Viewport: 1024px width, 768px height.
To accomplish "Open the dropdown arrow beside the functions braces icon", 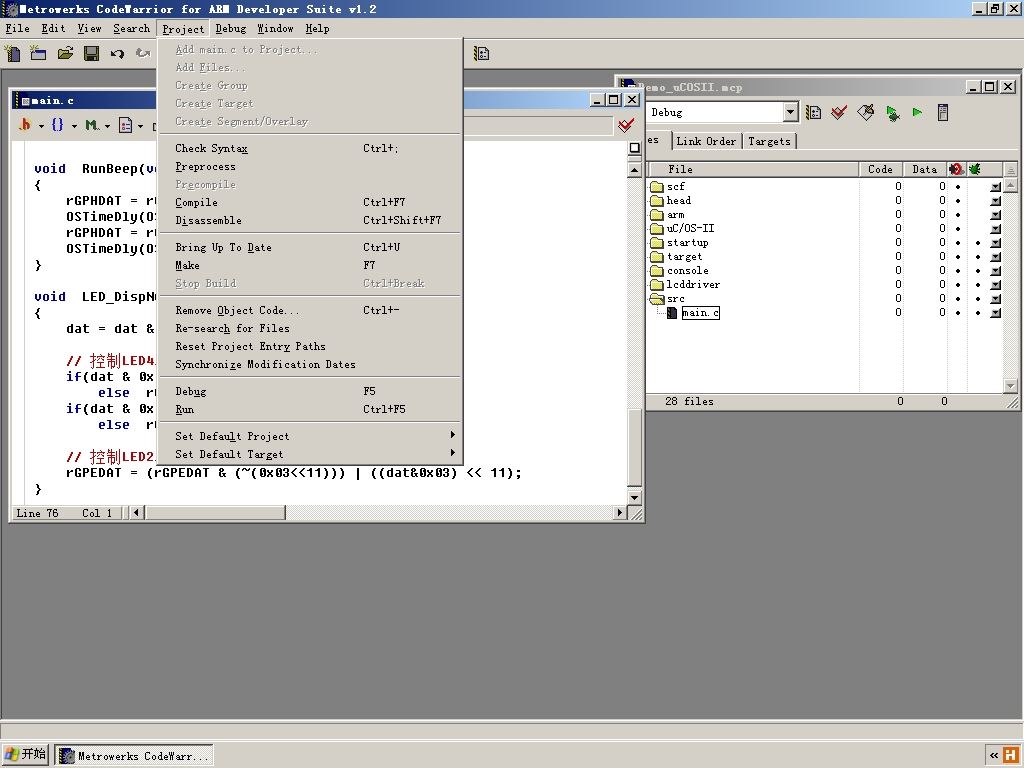I will coord(74,125).
